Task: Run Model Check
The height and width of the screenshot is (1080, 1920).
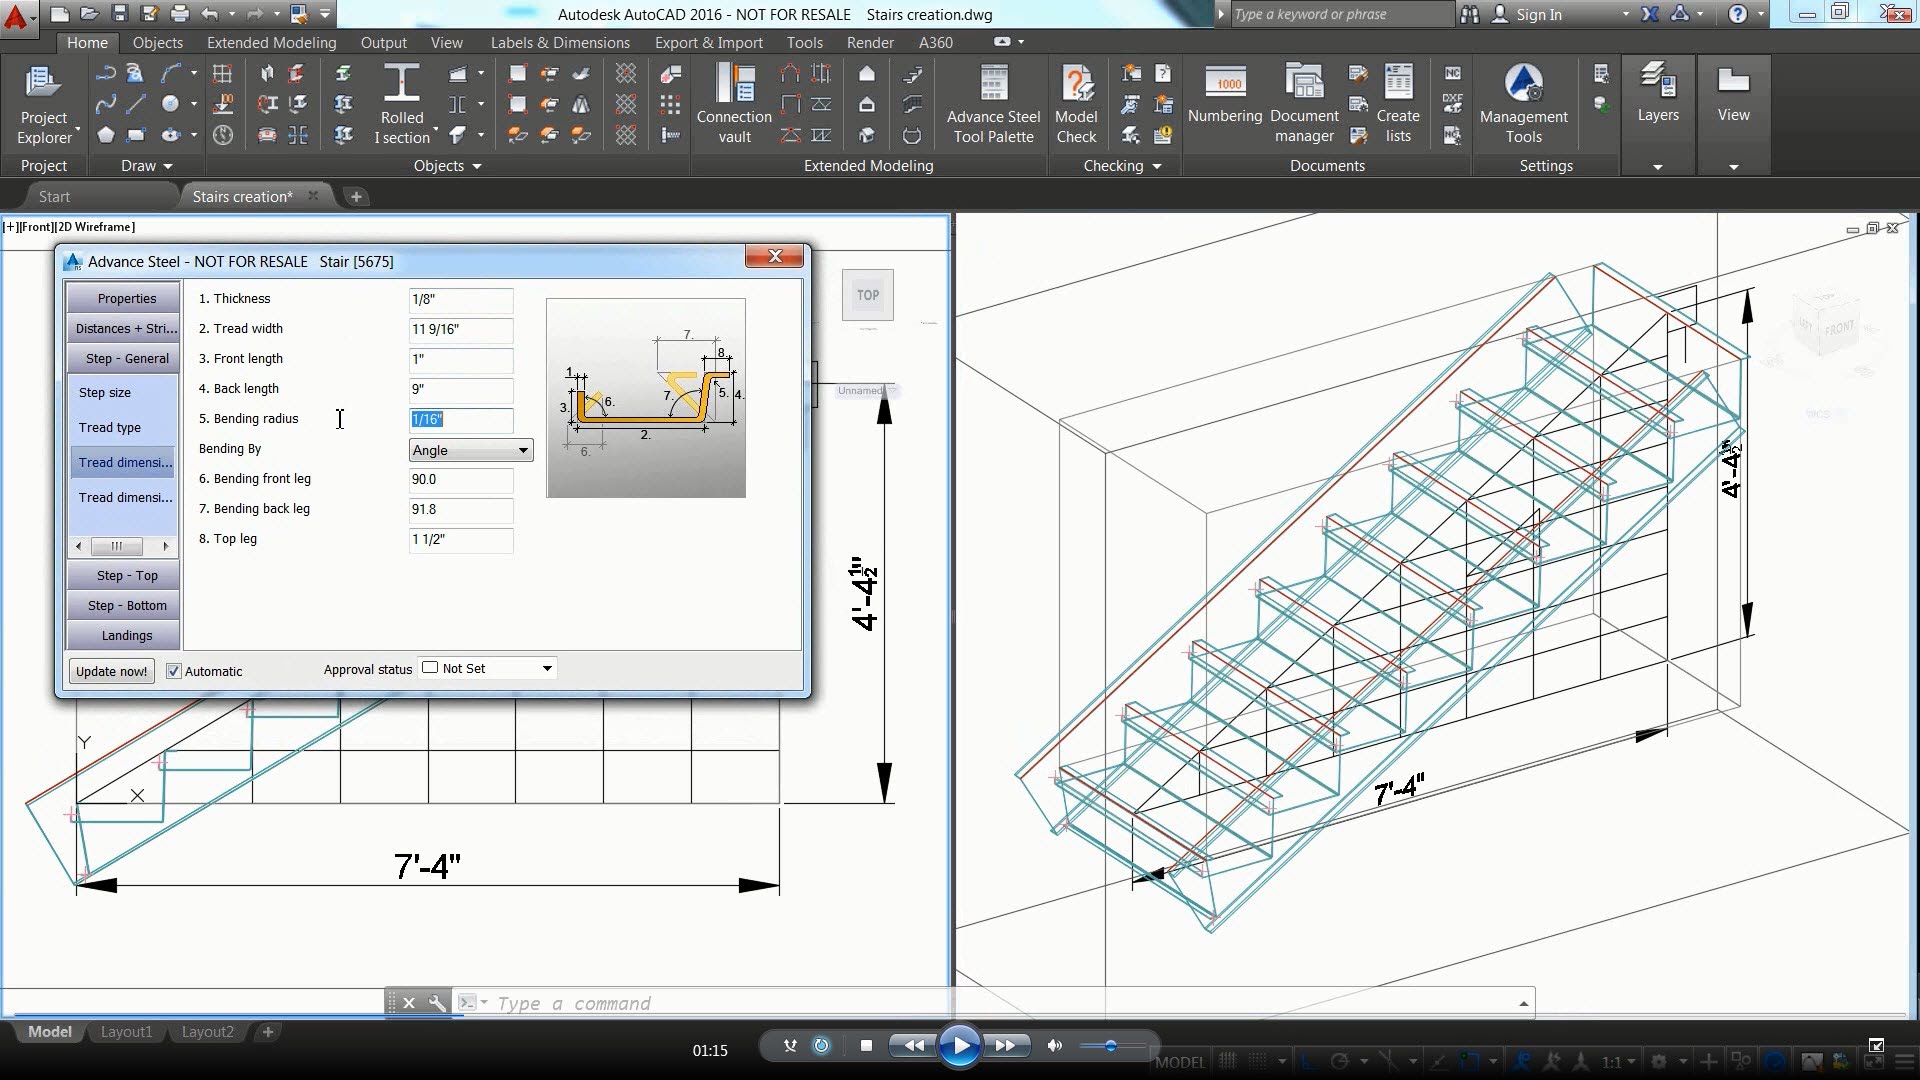Action: (1076, 100)
